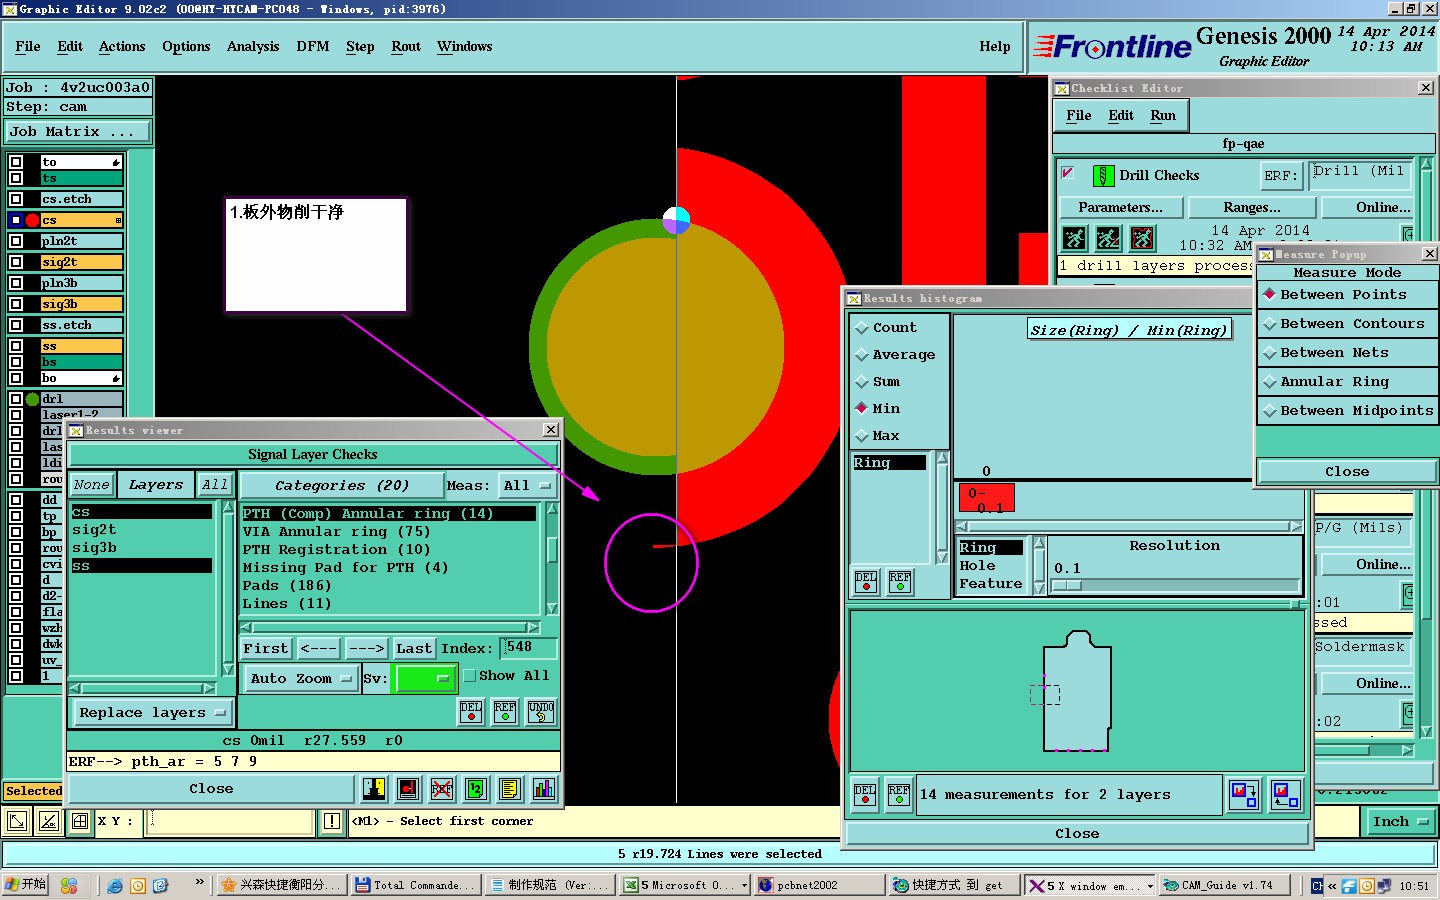Click the DEL icon in Results viewer
This screenshot has height=900, width=1440.
point(471,712)
